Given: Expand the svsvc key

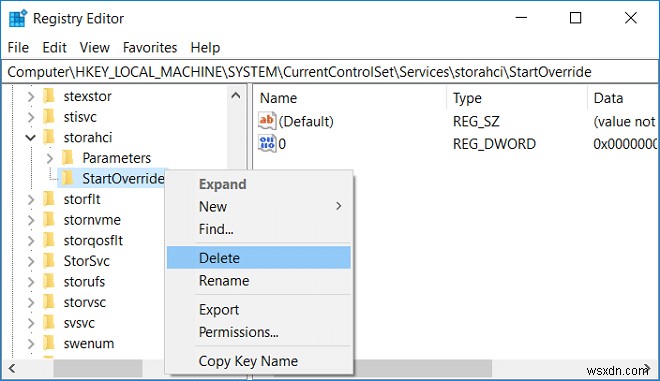Looking at the screenshot, I should click(31, 323).
